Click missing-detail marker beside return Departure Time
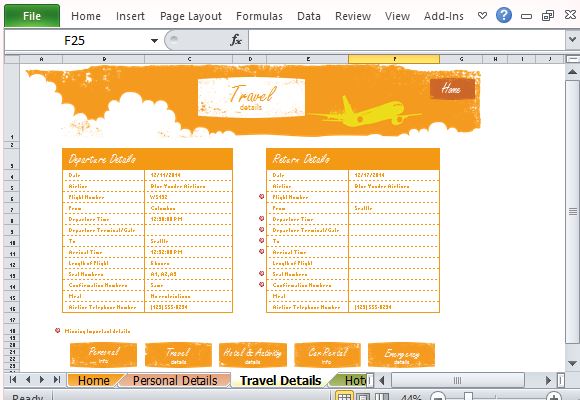580x400 pixels. point(262,219)
